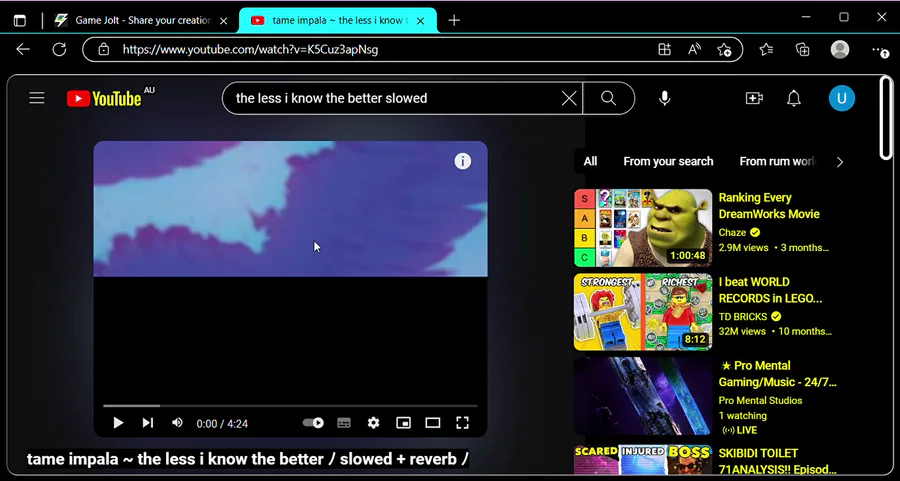Click the 32M views text

[742, 331]
